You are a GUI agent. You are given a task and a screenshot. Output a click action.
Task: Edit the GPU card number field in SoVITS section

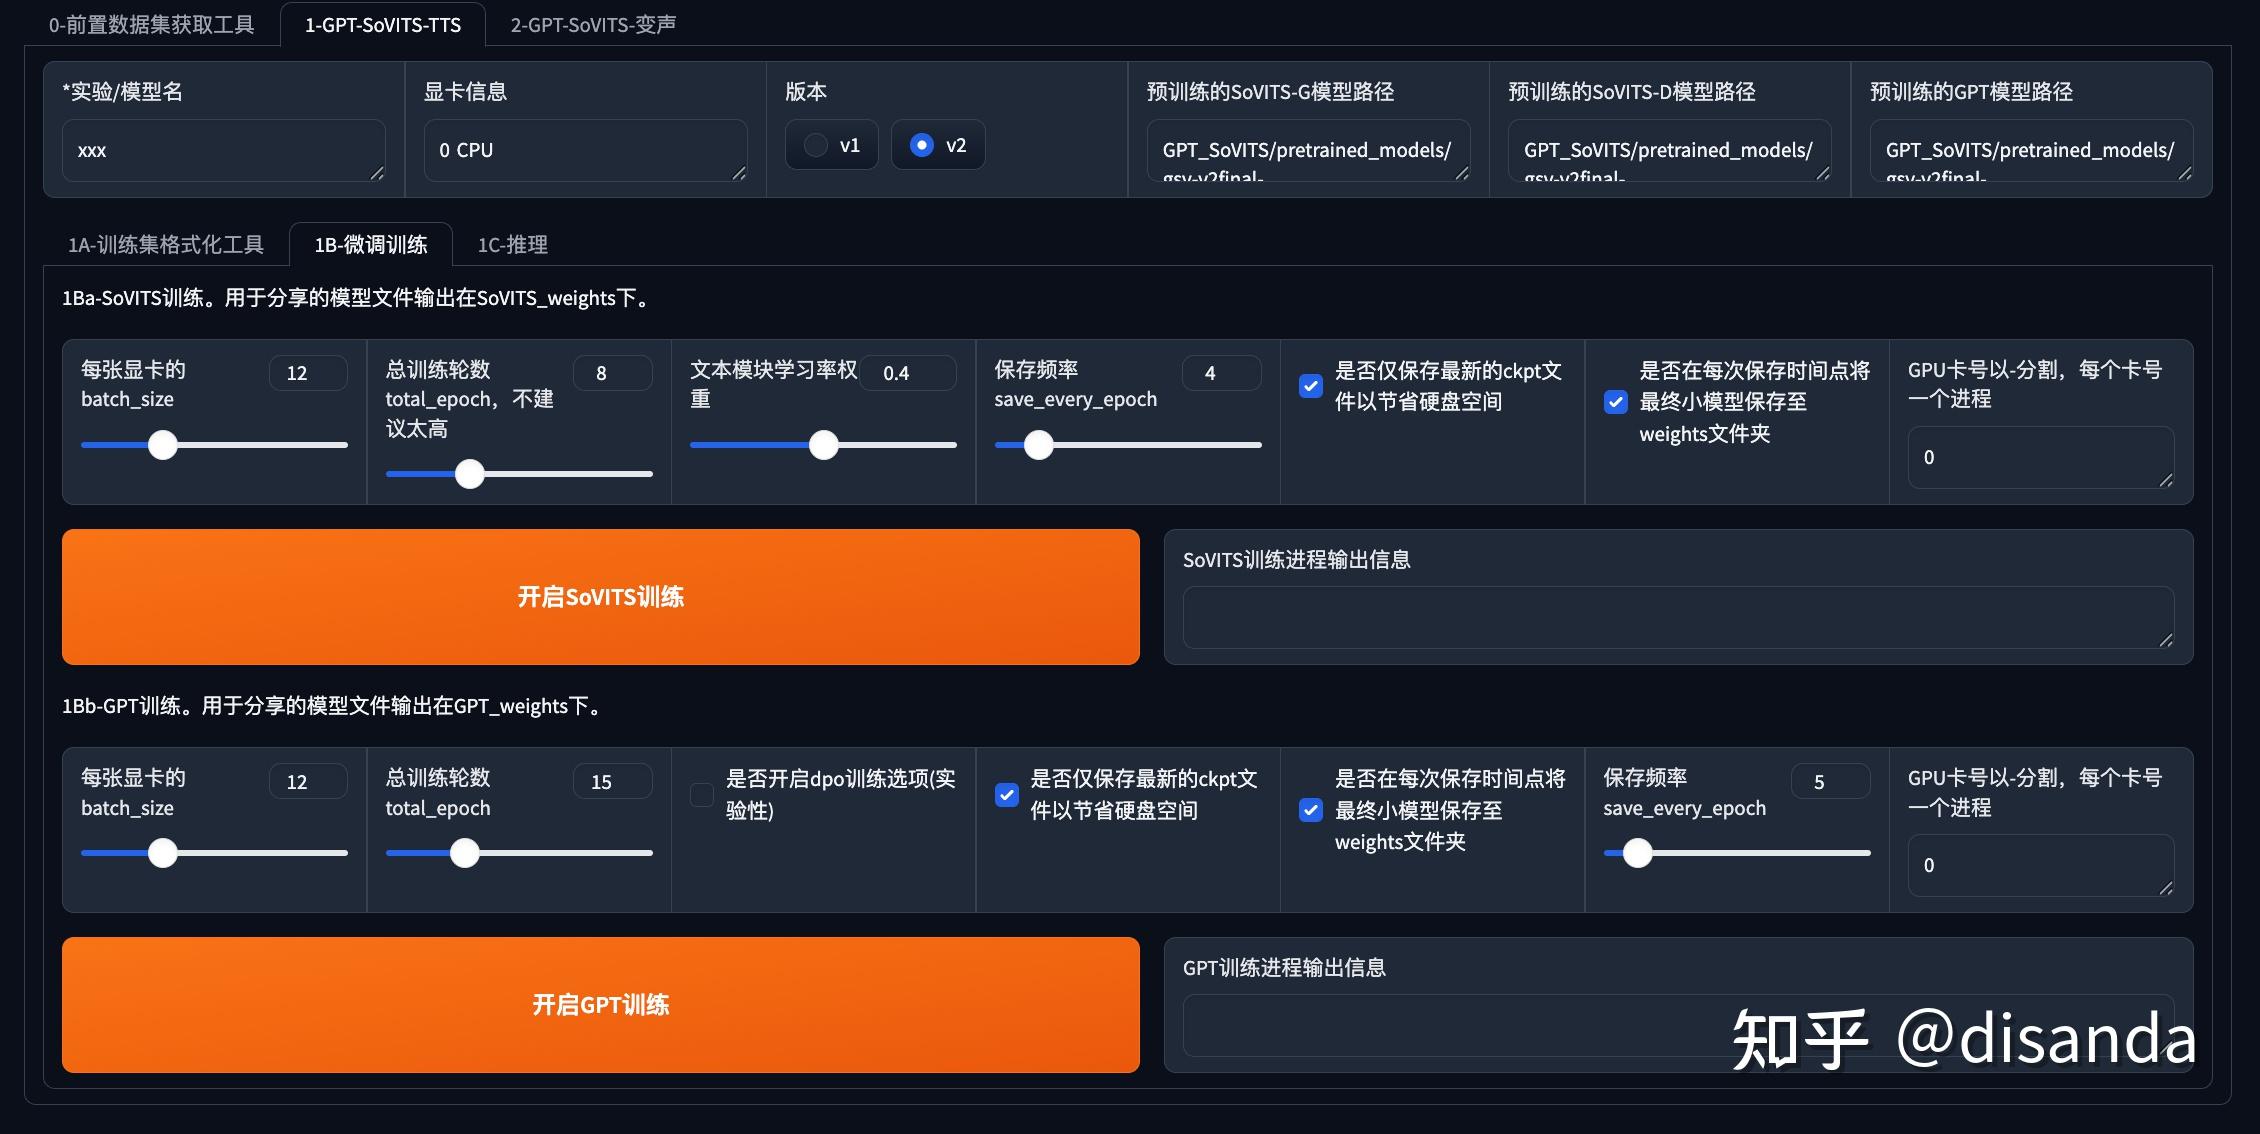pyautogui.click(x=2039, y=457)
